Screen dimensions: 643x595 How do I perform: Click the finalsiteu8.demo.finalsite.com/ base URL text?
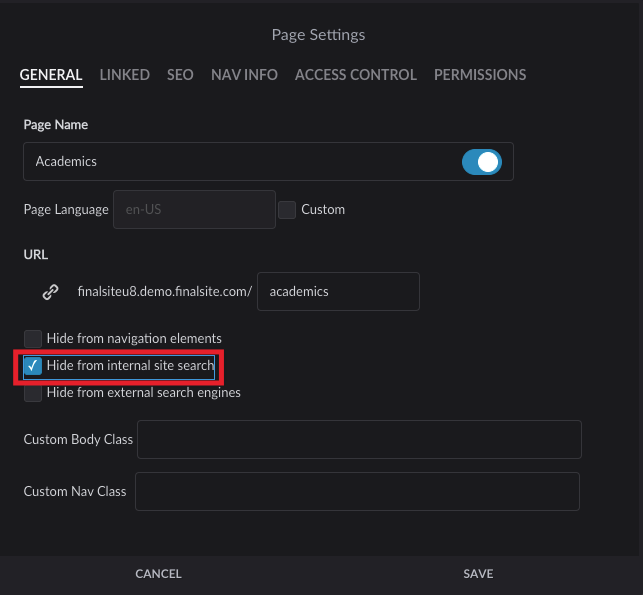[165, 292]
